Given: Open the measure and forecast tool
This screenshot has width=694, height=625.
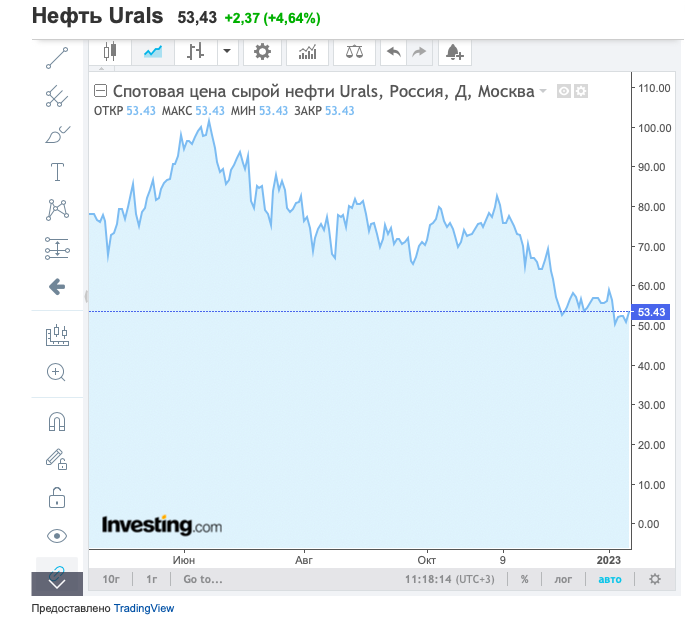Looking at the screenshot, I should click(x=57, y=248).
